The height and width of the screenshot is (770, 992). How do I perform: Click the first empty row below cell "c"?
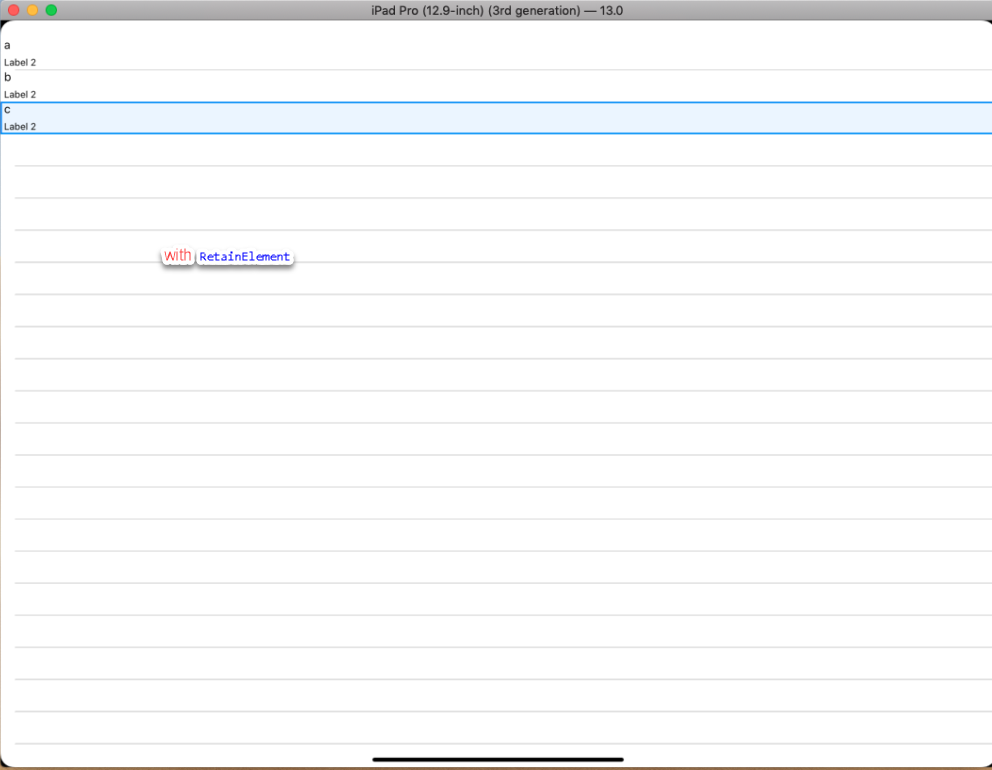pos(400,150)
